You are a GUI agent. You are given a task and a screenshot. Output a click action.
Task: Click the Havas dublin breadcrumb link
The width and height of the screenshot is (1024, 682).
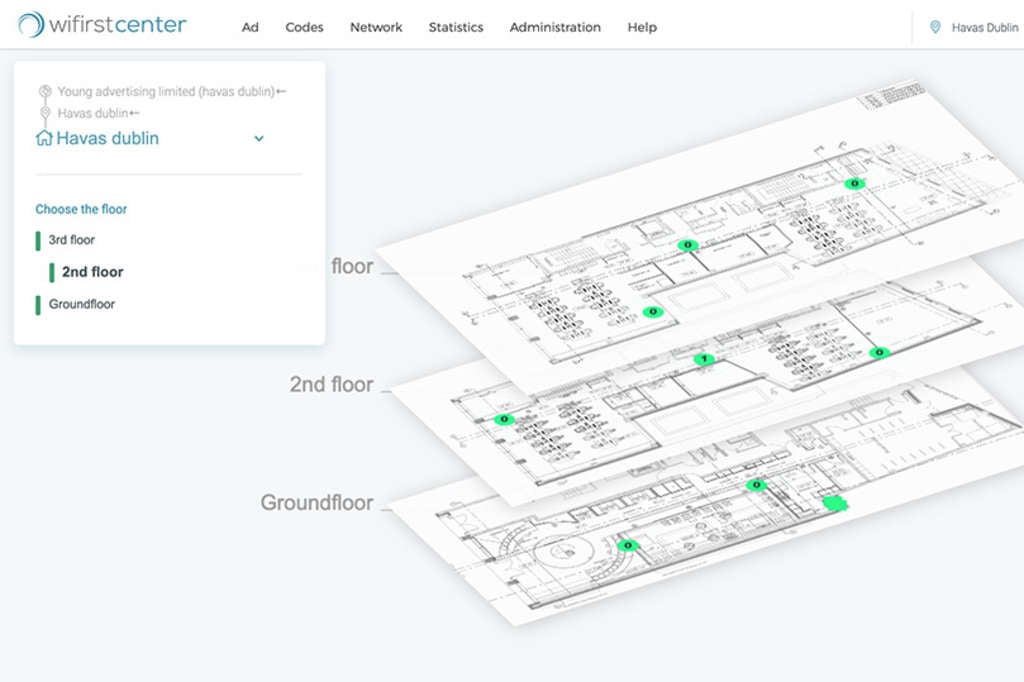94,114
